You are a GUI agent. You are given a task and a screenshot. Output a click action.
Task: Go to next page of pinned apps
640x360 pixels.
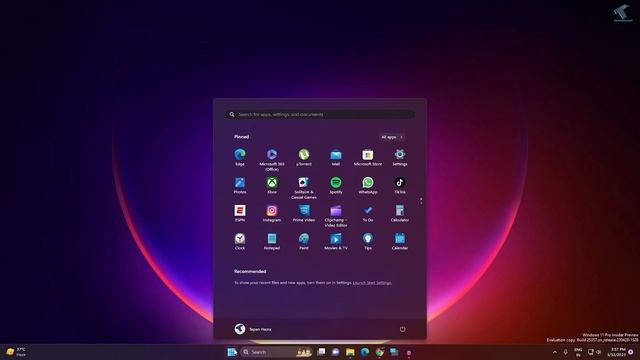pyautogui.click(x=421, y=203)
